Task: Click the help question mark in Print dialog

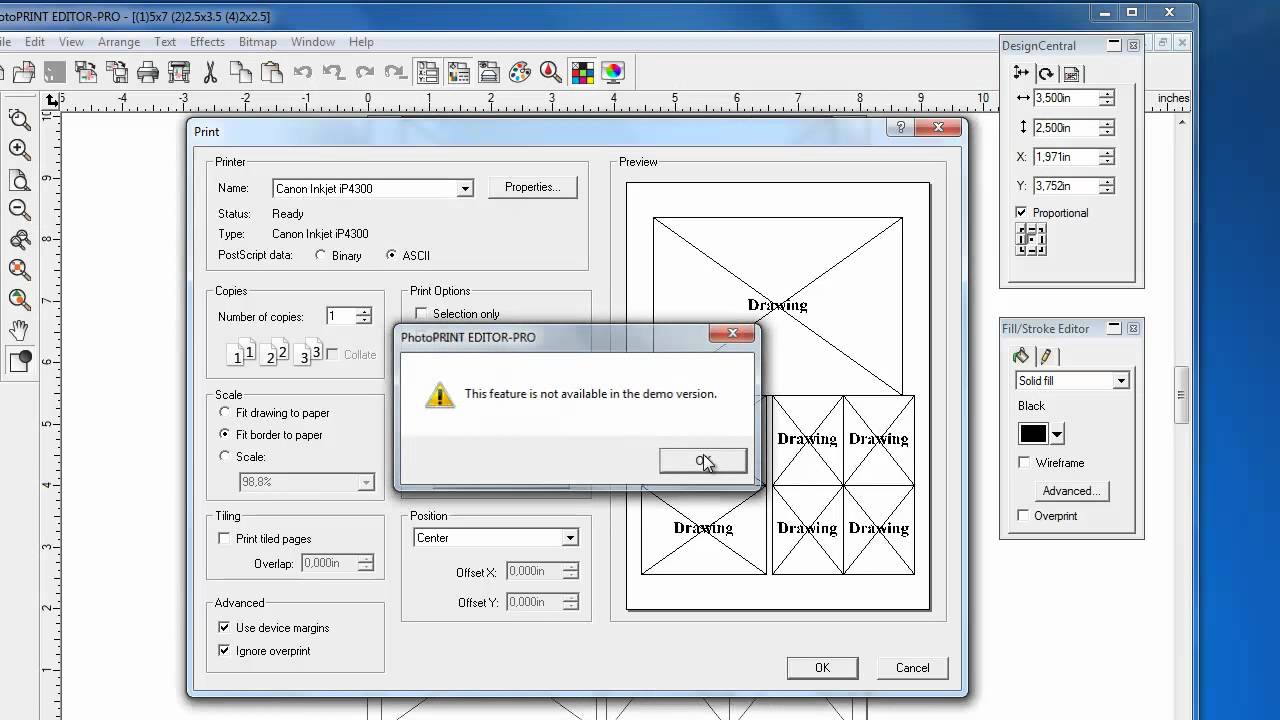Action: (901, 127)
